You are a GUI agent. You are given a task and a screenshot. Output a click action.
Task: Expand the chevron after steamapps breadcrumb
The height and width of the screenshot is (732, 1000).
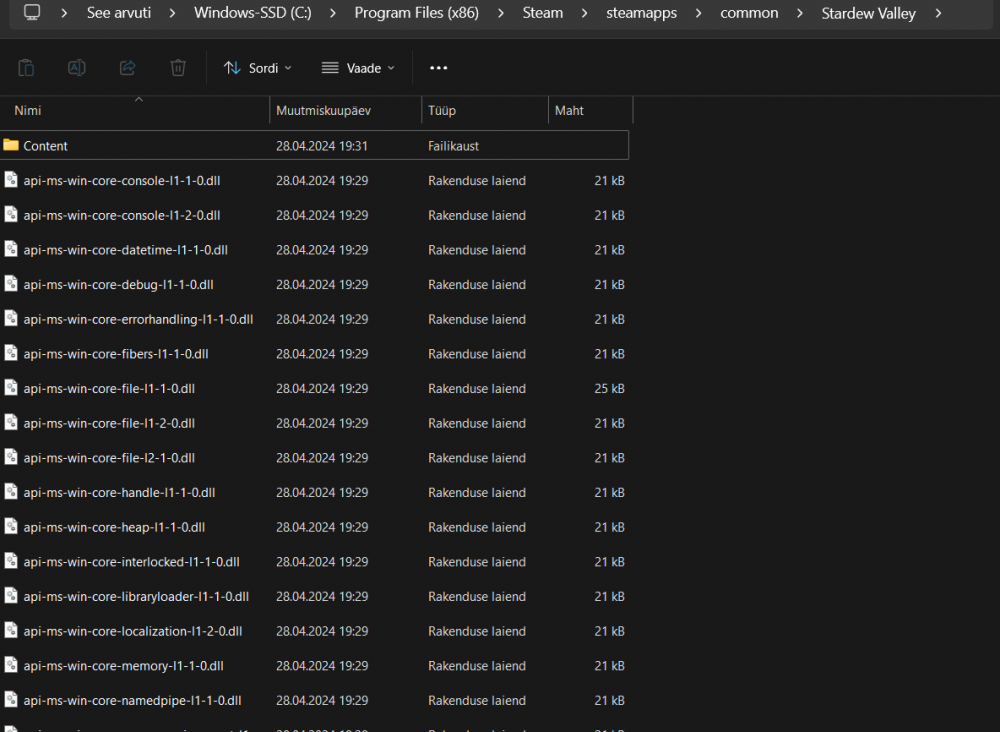(698, 13)
